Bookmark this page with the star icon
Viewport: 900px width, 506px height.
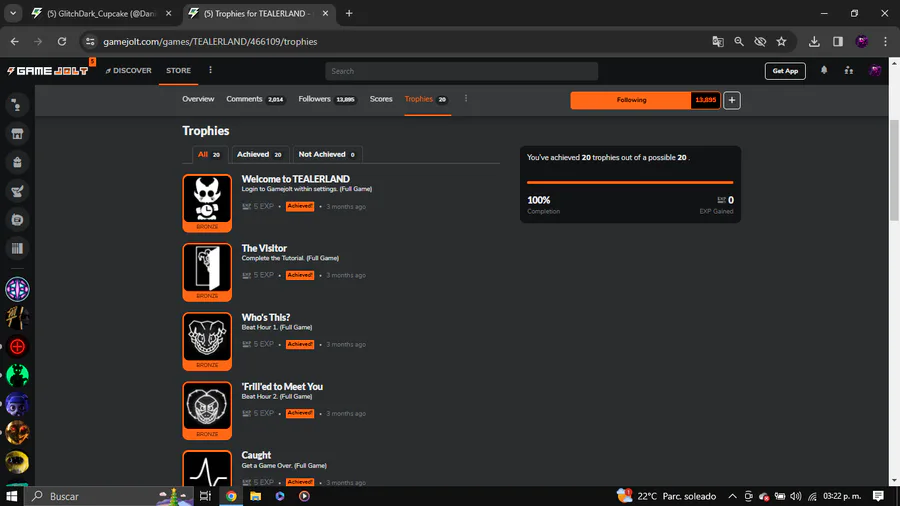click(781, 41)
